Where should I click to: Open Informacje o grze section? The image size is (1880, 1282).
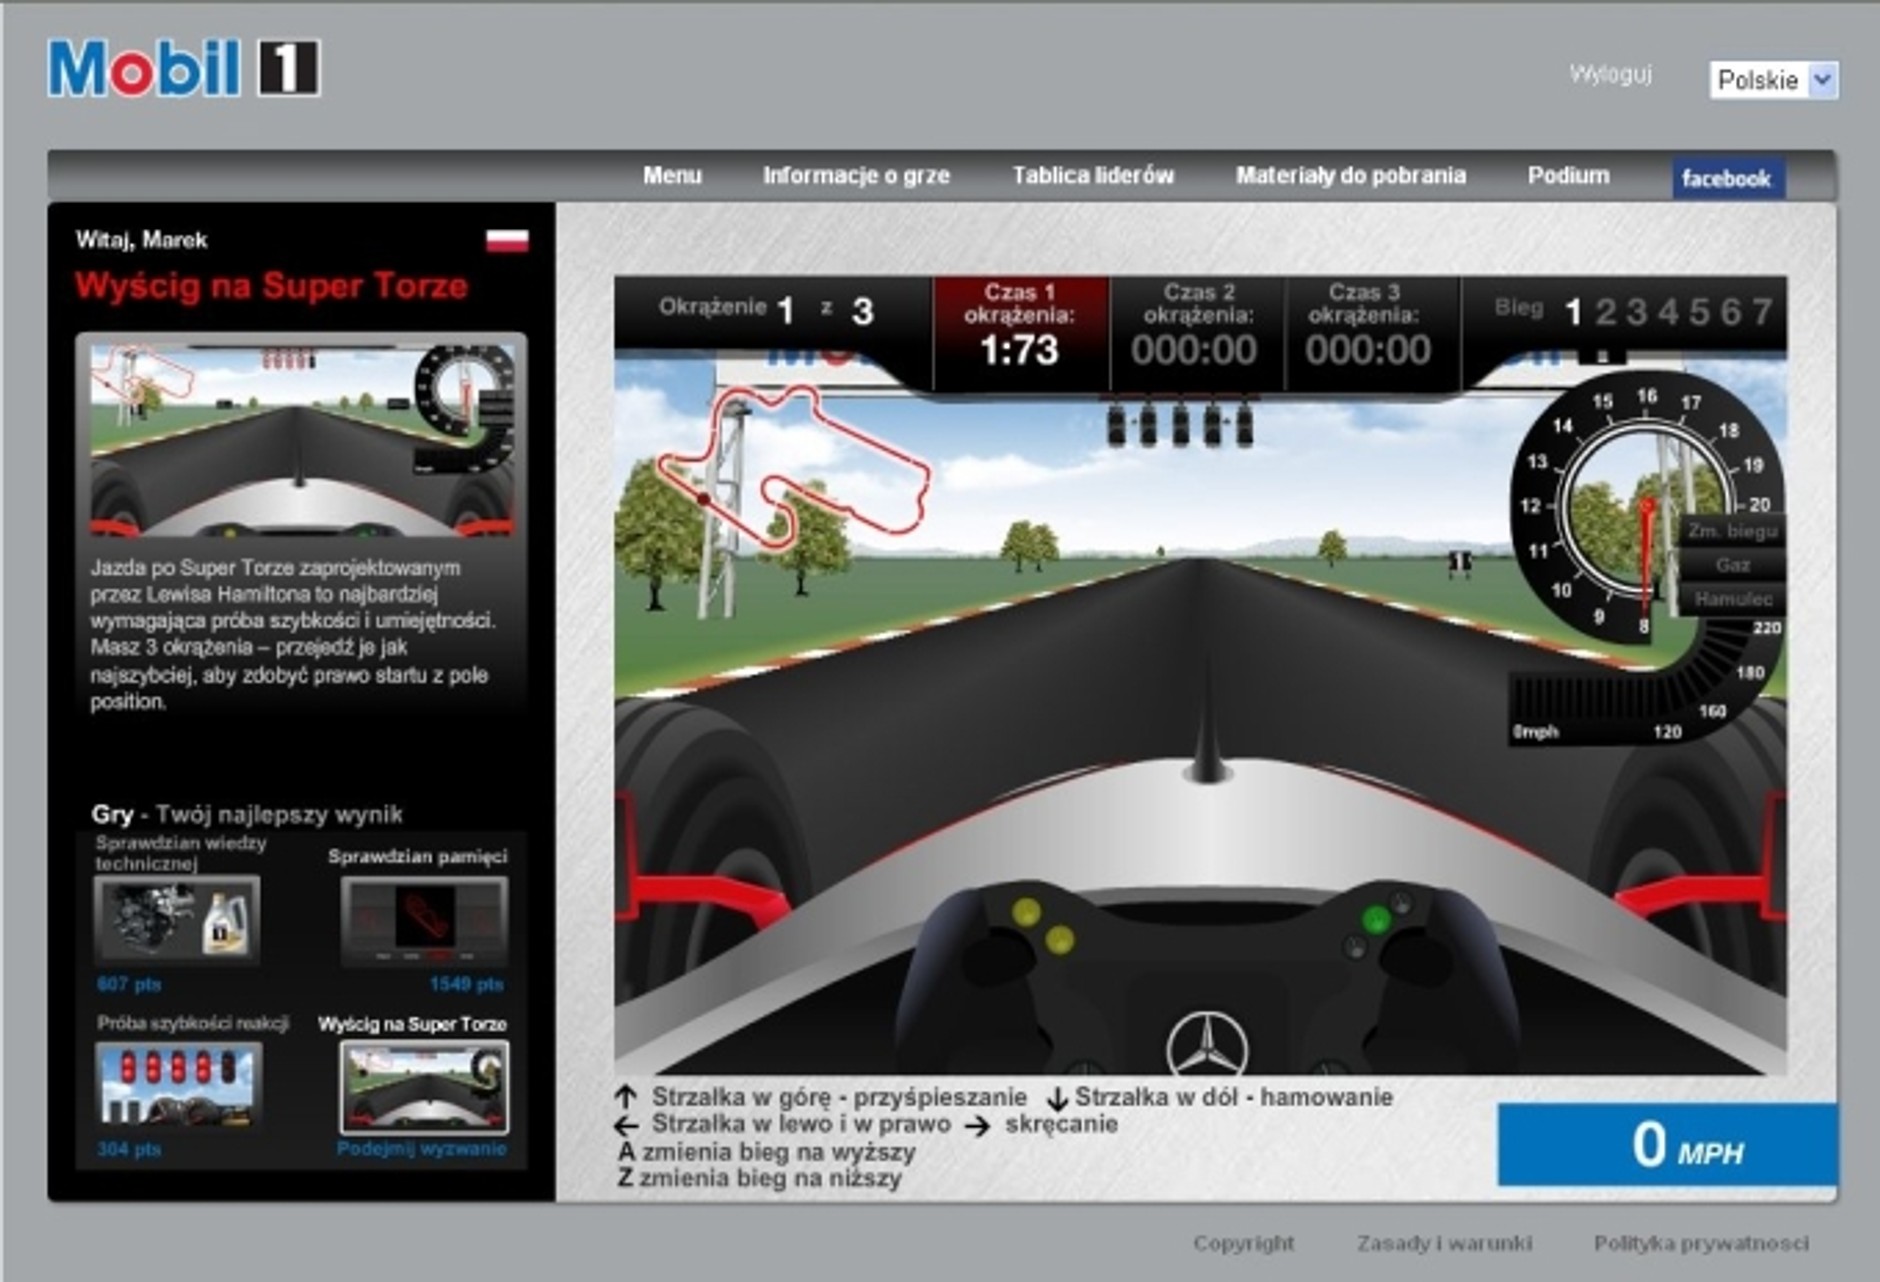[x=856, y=176]
